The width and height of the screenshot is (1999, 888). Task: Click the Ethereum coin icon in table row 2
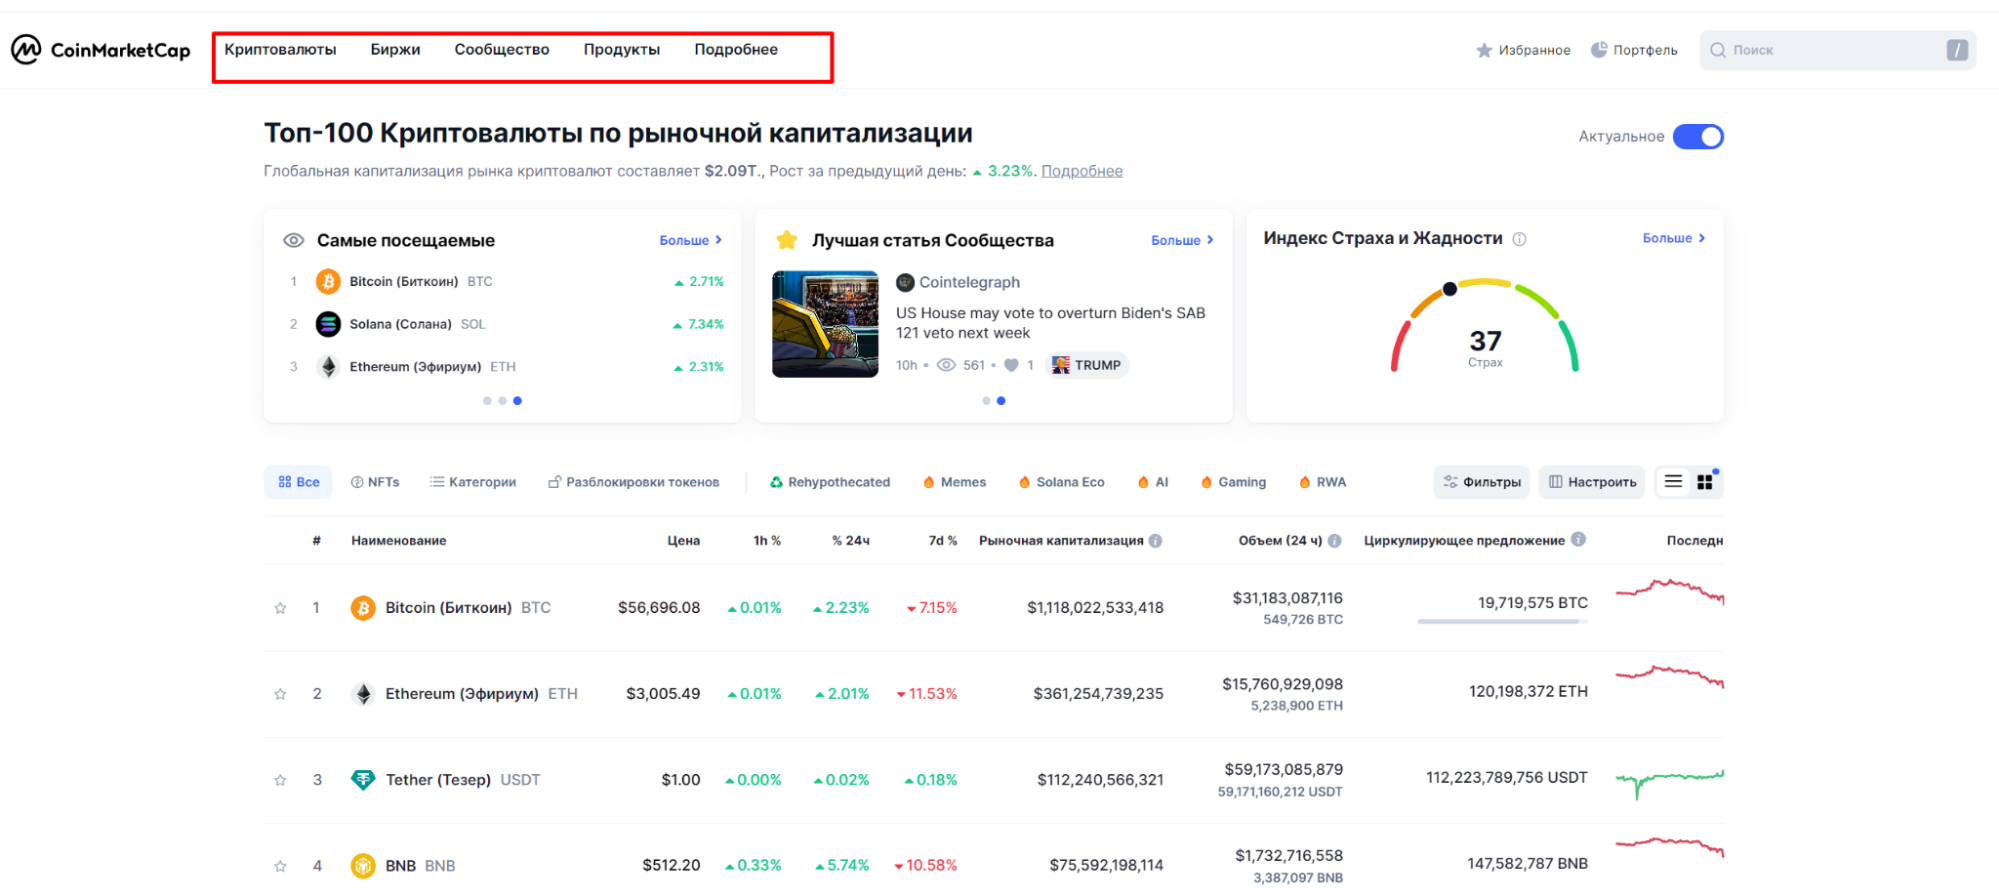pos(363,694)
